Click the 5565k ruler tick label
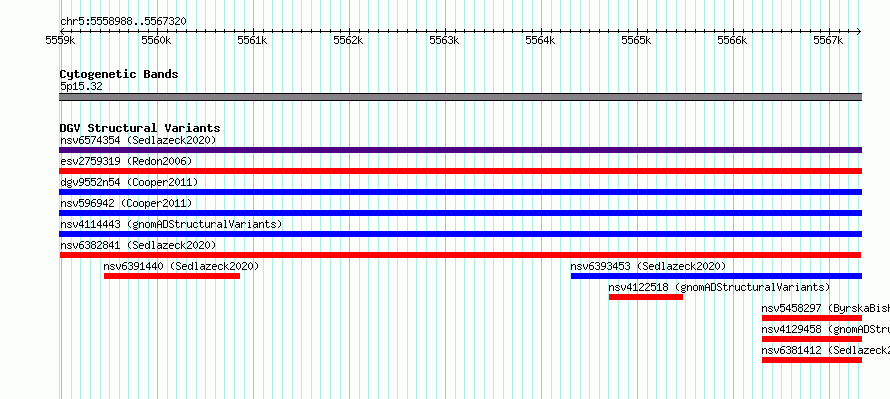890x399 pixels. (x=636, y=41)
